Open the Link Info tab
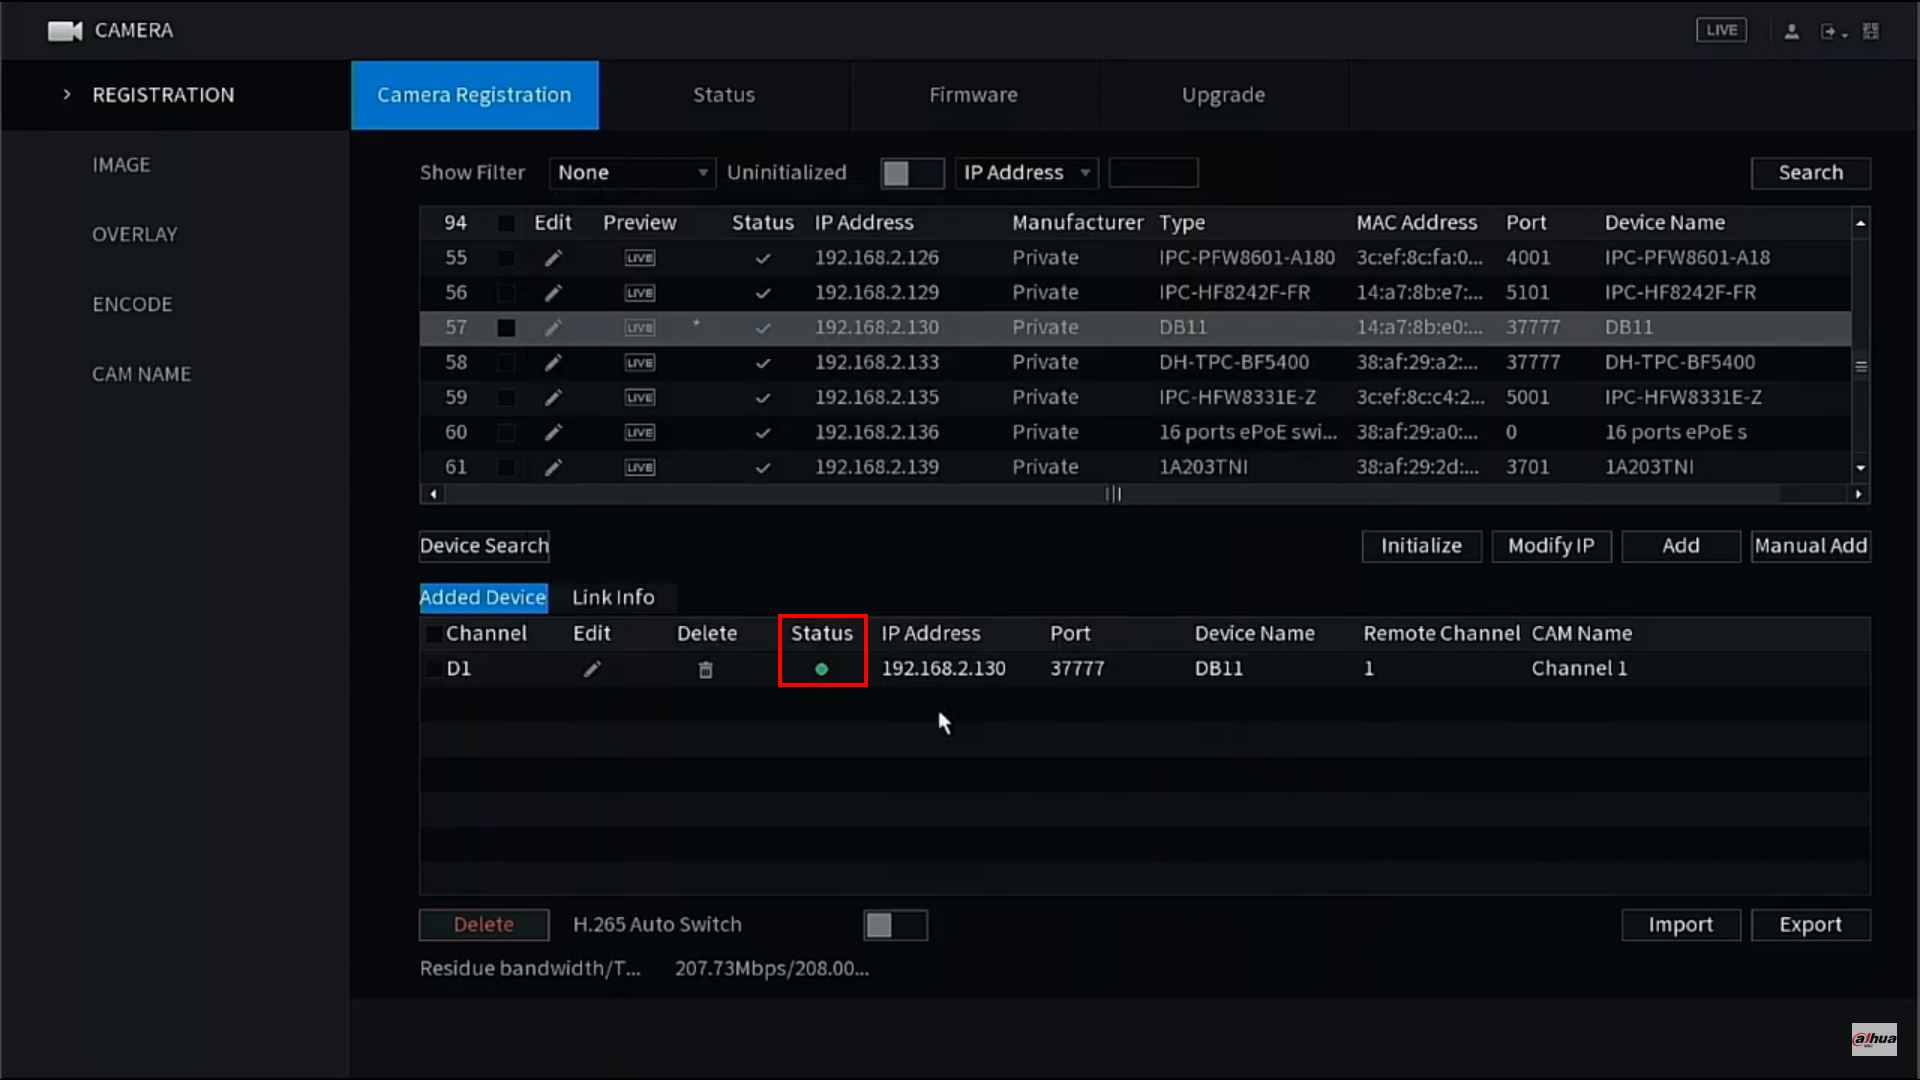 click(613, 597)
